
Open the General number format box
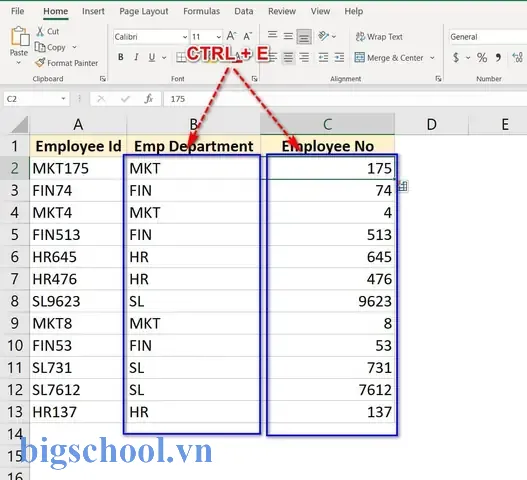point(488,37)
